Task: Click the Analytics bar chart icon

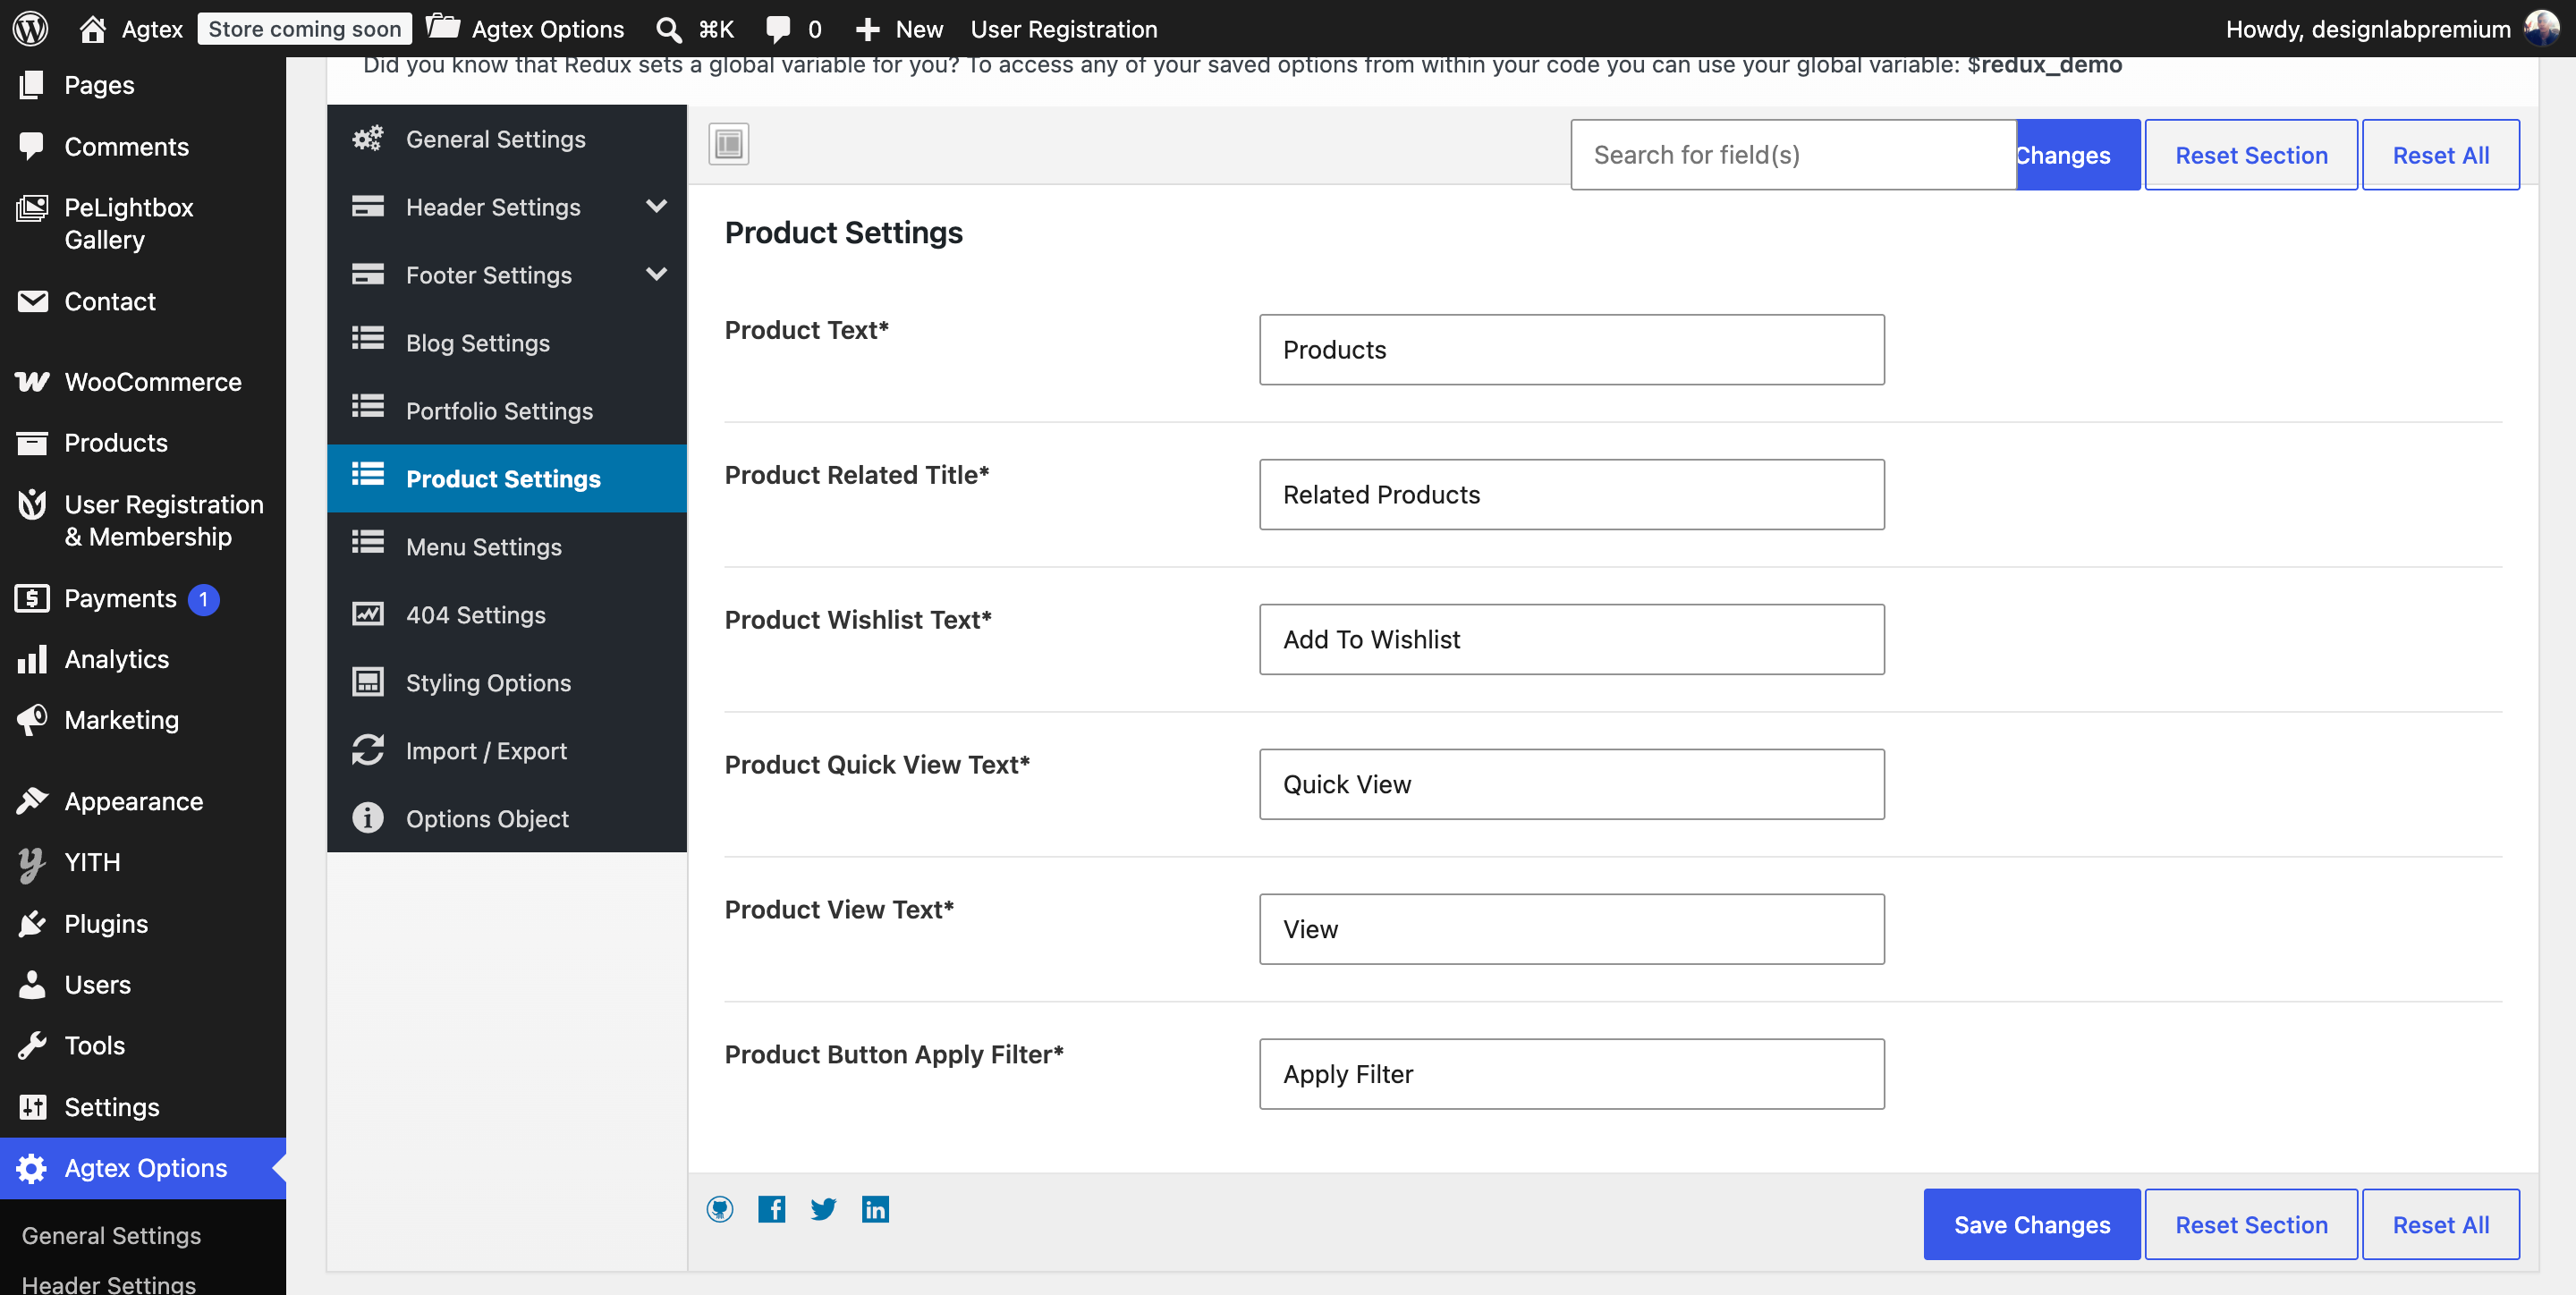Action: tap(32, 659)
